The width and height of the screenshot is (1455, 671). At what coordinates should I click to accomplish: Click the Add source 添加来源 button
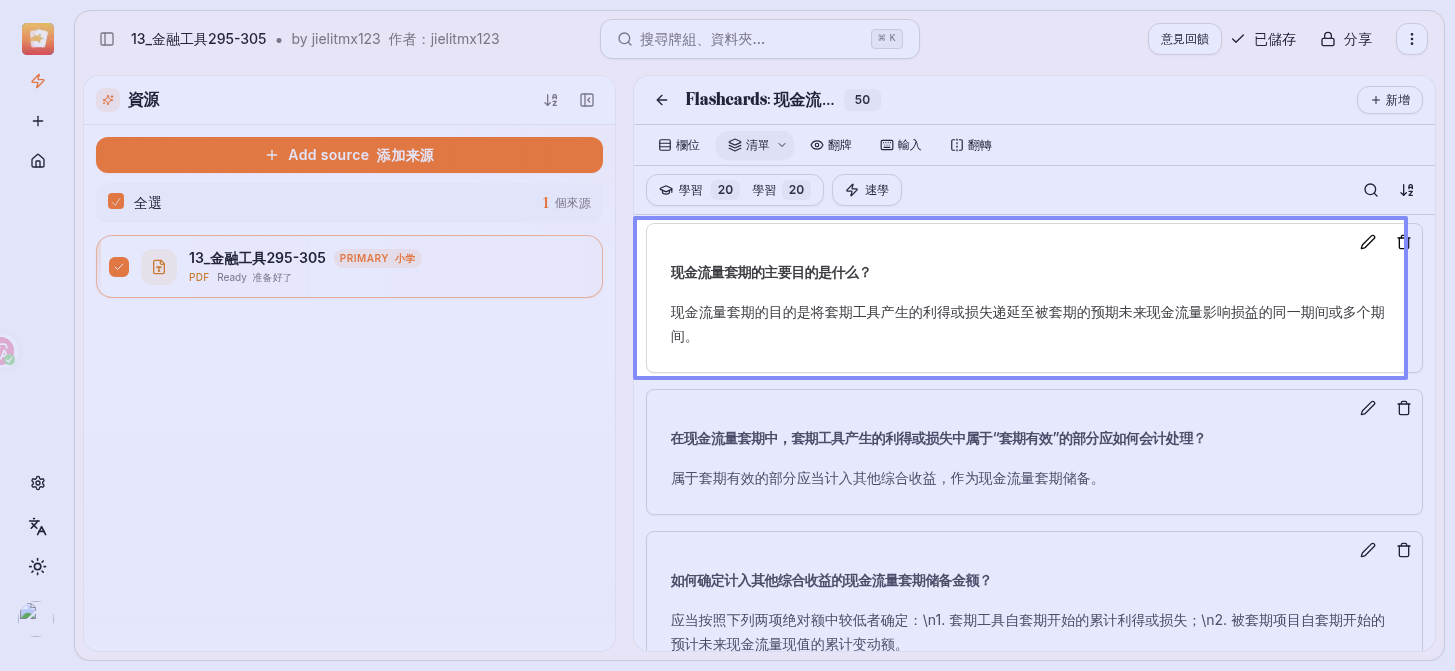[x=349, y=155]
